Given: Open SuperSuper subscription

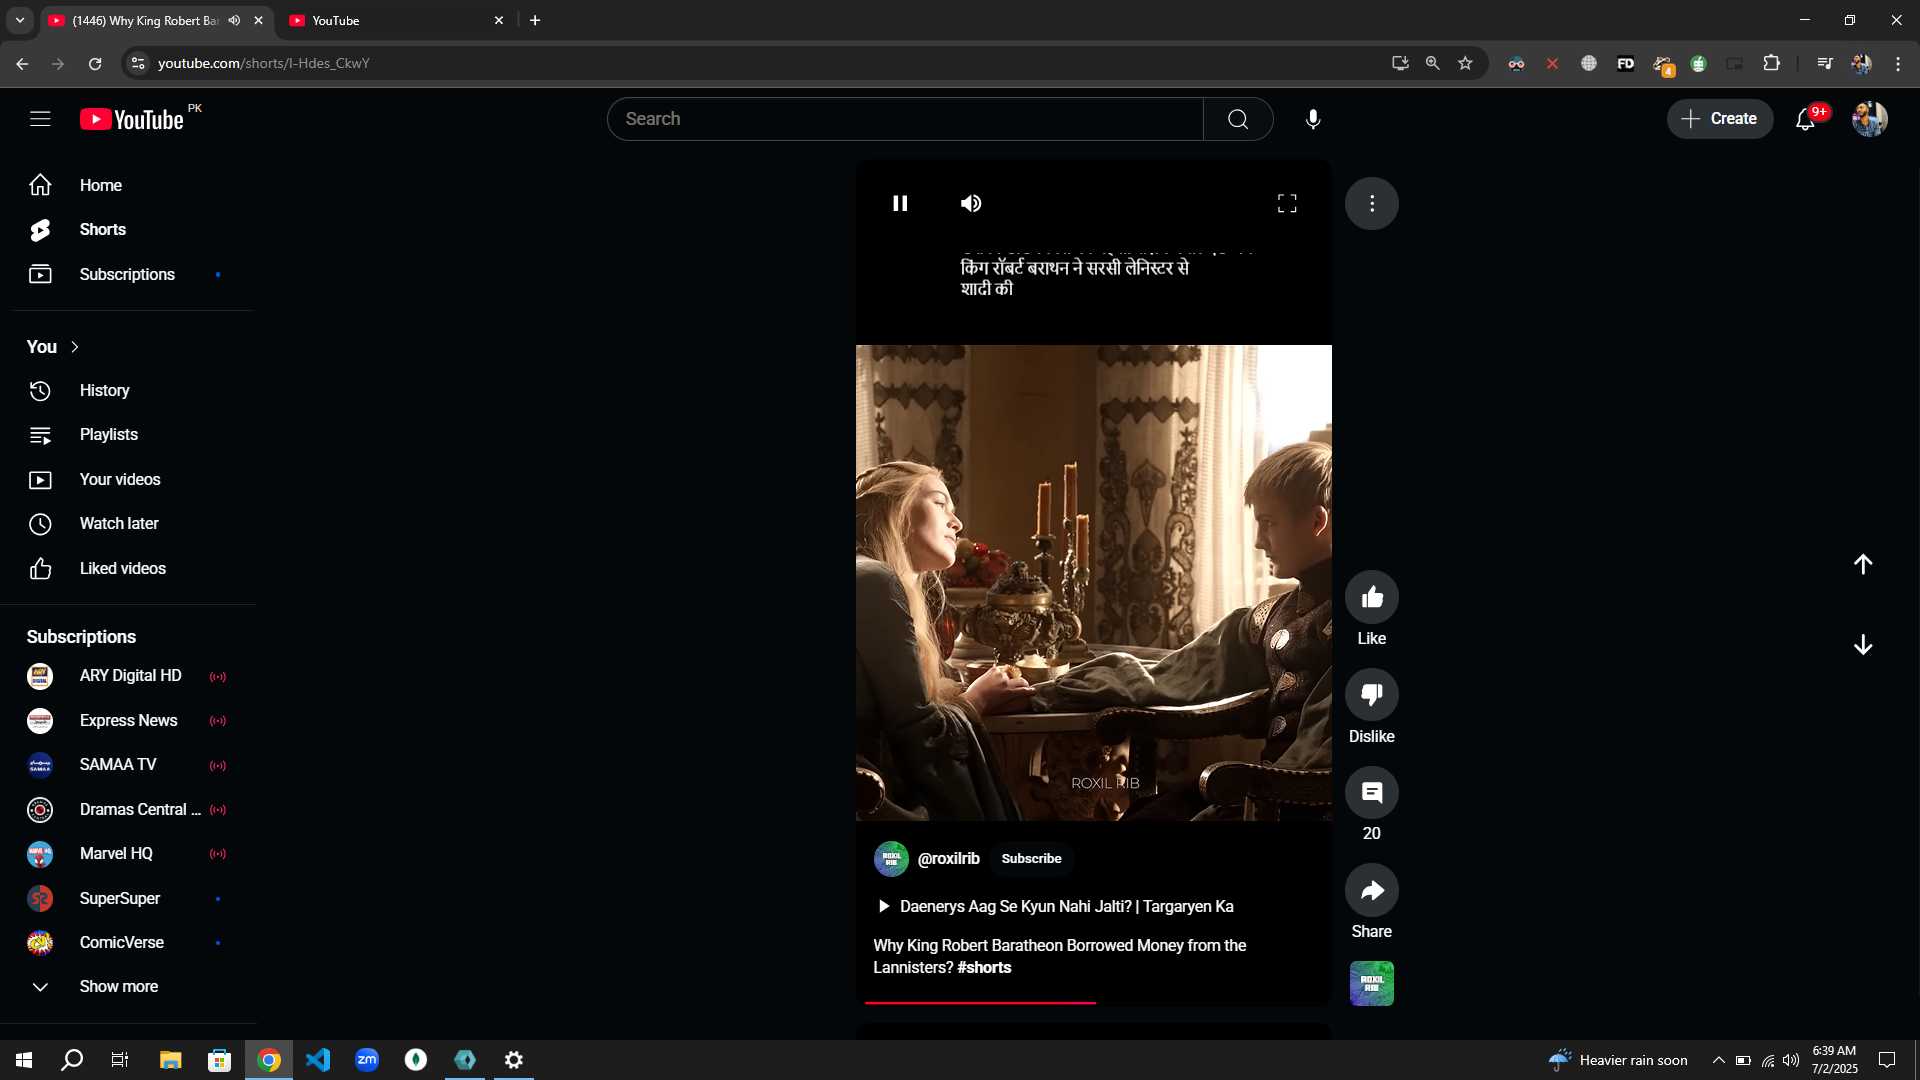Looking at the screenshot, I should tap(128, 899).
